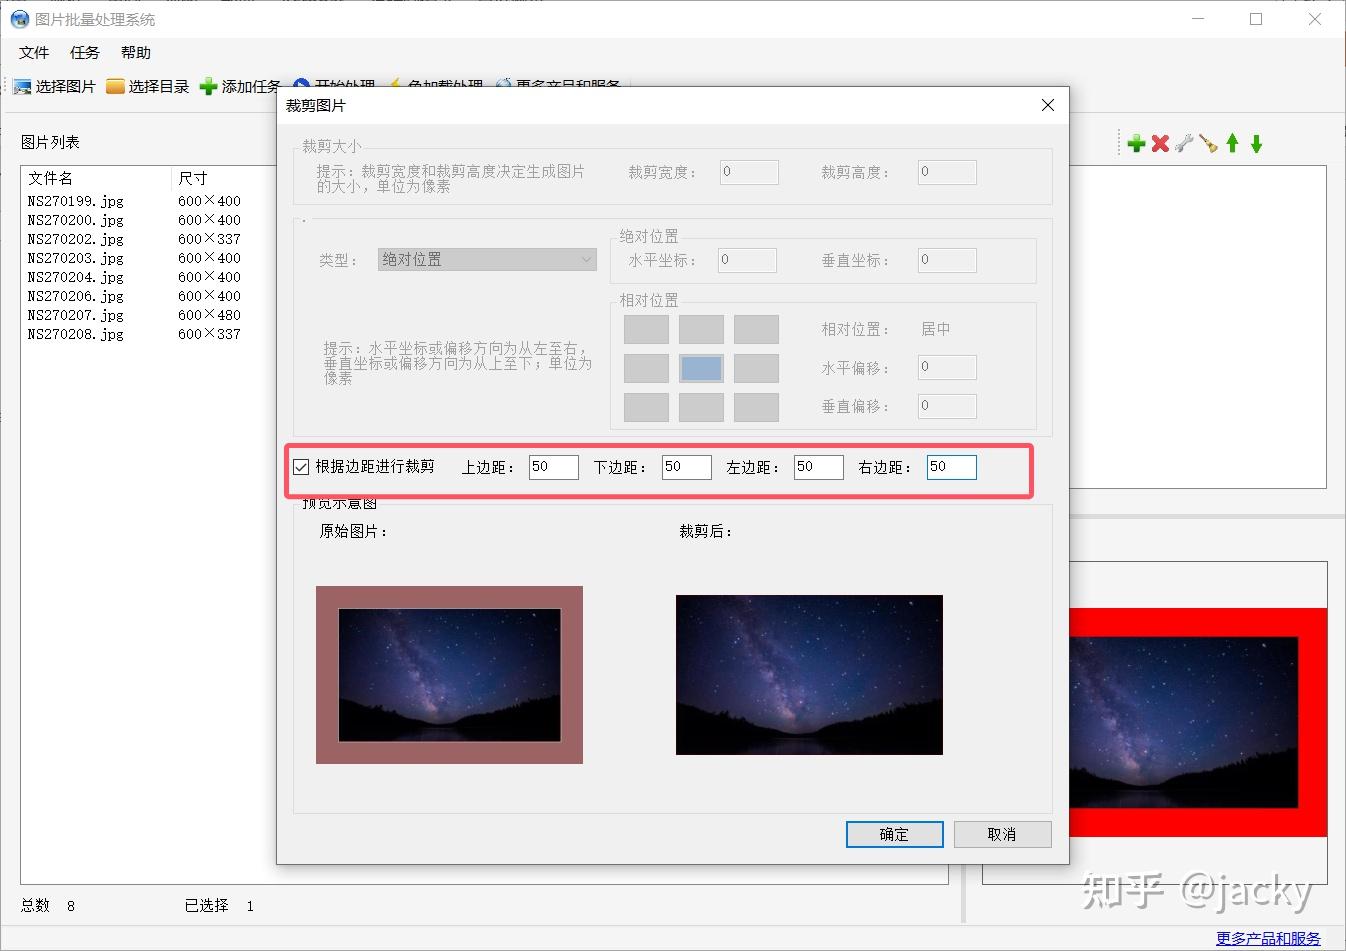
Task: Click the 上边距 margin input field
Action: [553, 466]
